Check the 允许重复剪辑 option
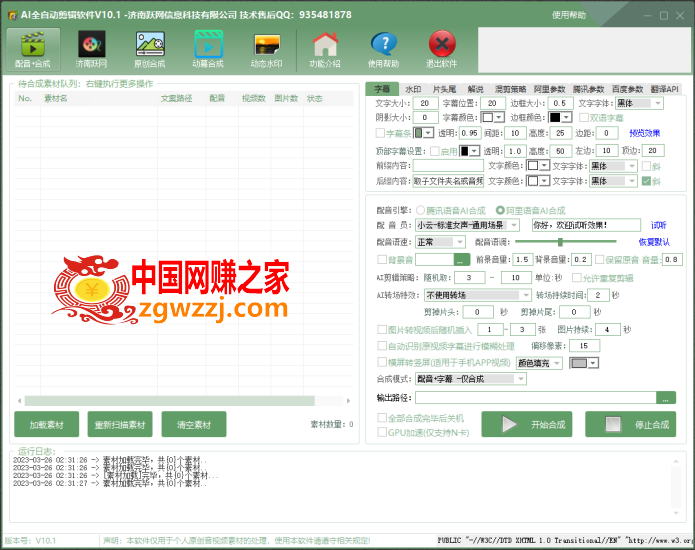Viewport: 695px width, 550px height. point(577,278)
